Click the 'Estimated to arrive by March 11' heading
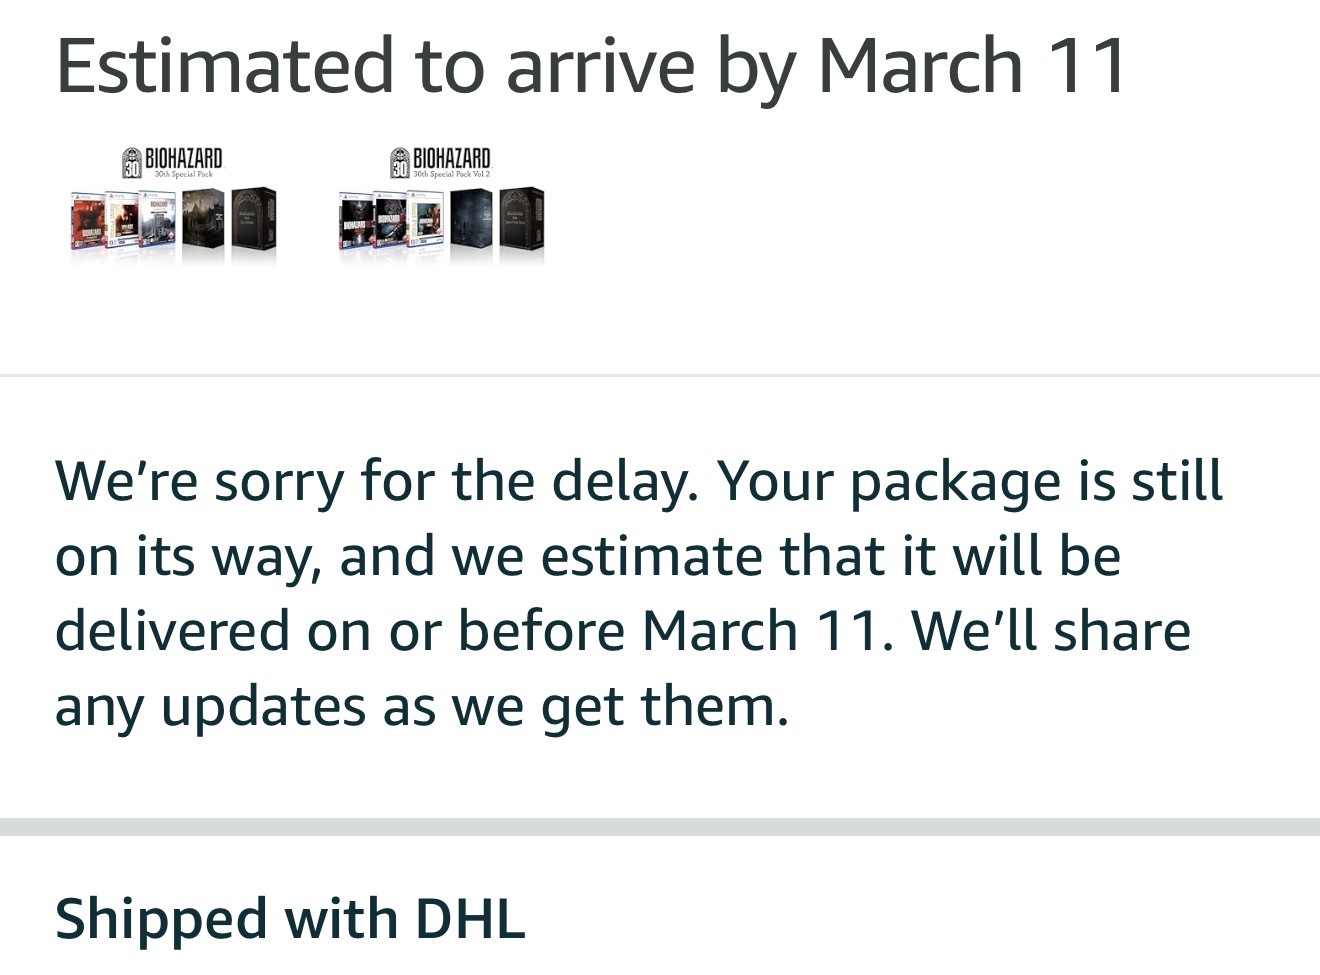 pyautogui.click(x=591, y=66)
